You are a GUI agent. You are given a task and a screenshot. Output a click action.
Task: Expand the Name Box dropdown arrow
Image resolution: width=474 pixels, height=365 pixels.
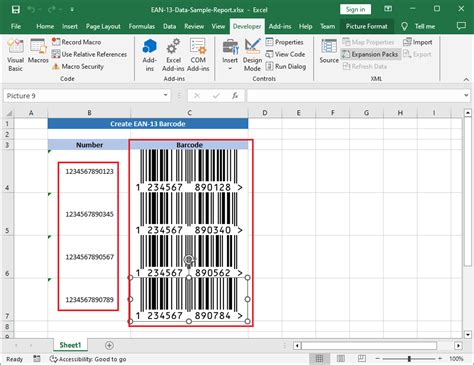pos(165,96)
